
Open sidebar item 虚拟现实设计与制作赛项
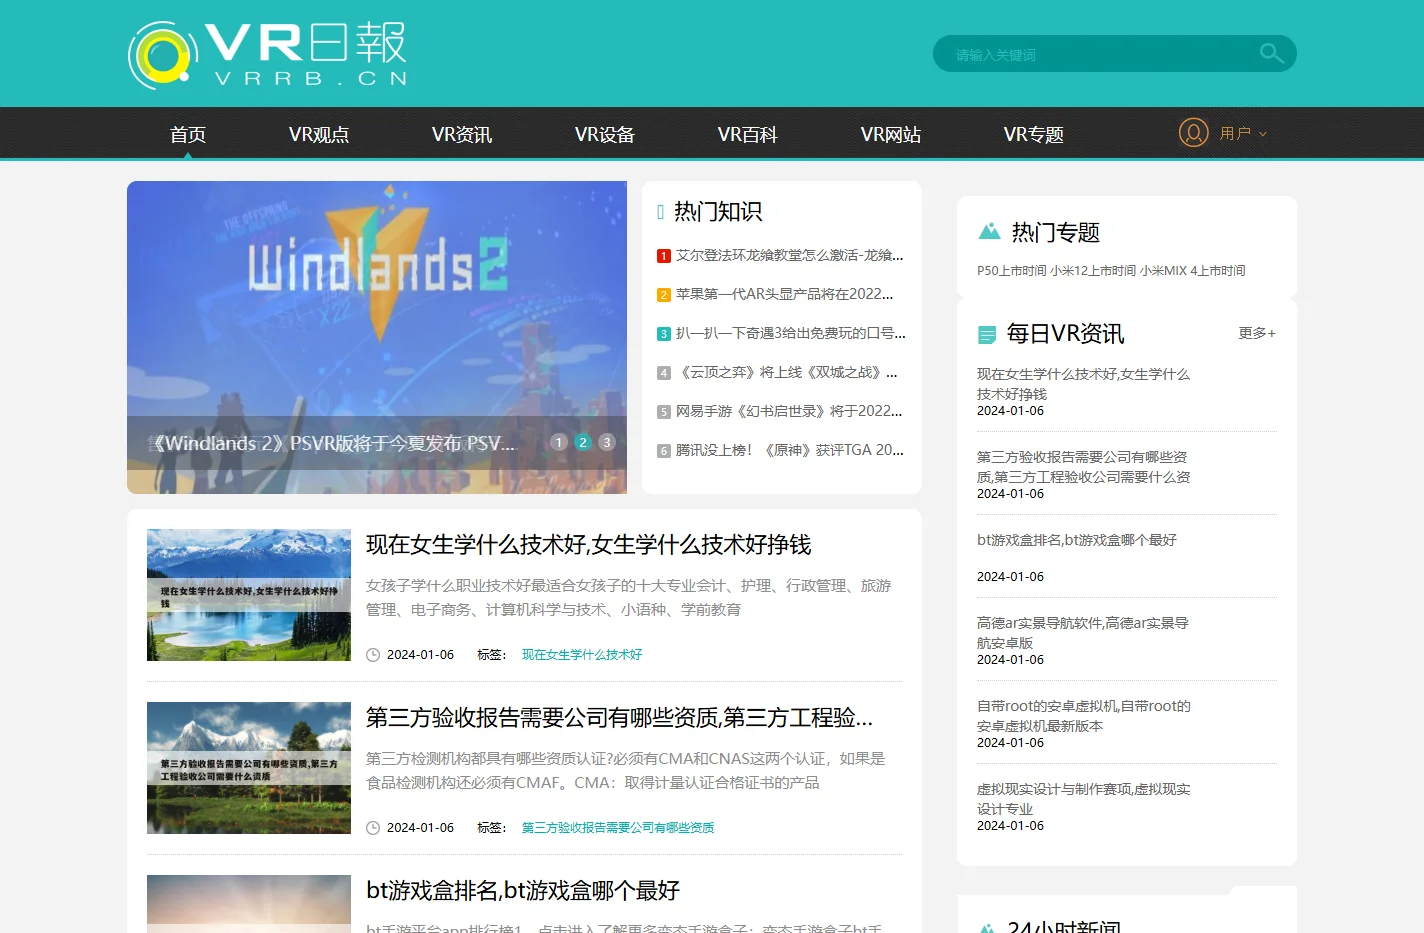pyautogui.click(x=1083, y=799)
